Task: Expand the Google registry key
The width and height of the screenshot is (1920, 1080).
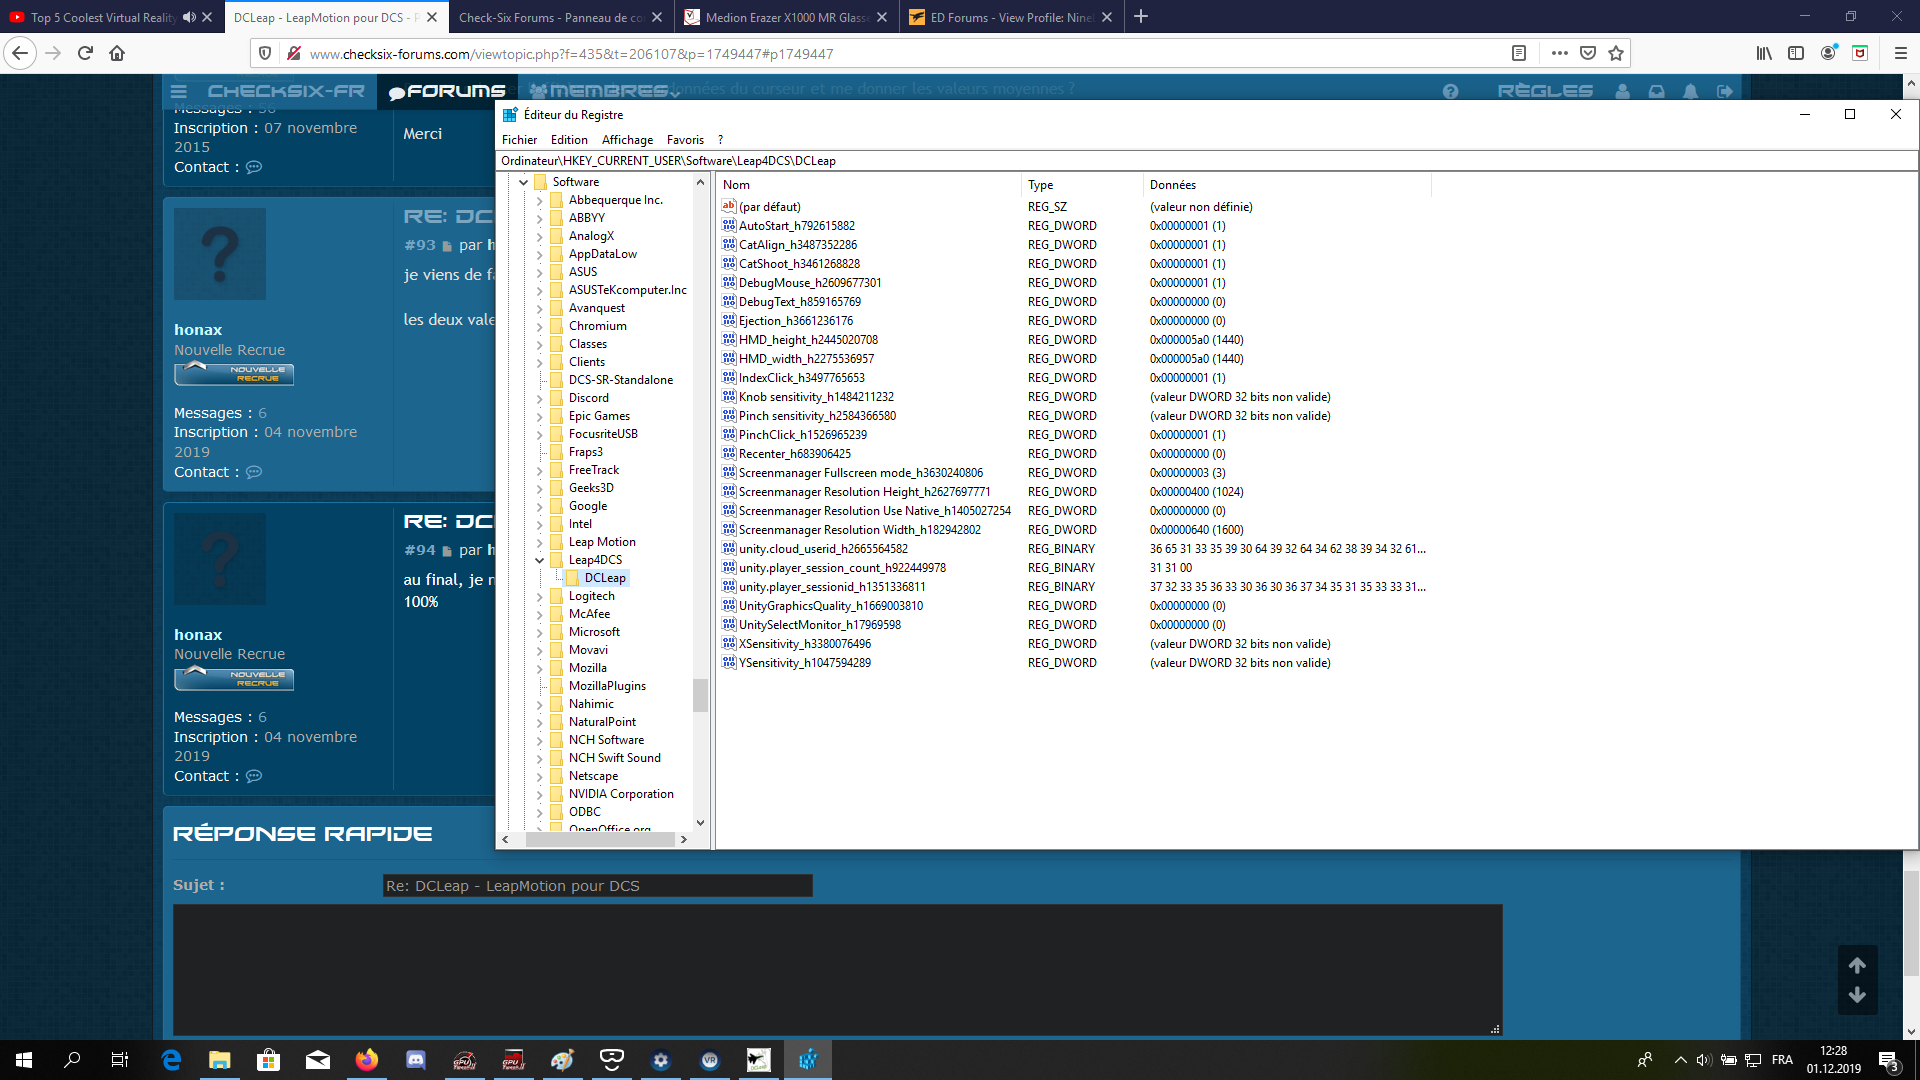Action: pyautogui.click(x=539, y=506)
